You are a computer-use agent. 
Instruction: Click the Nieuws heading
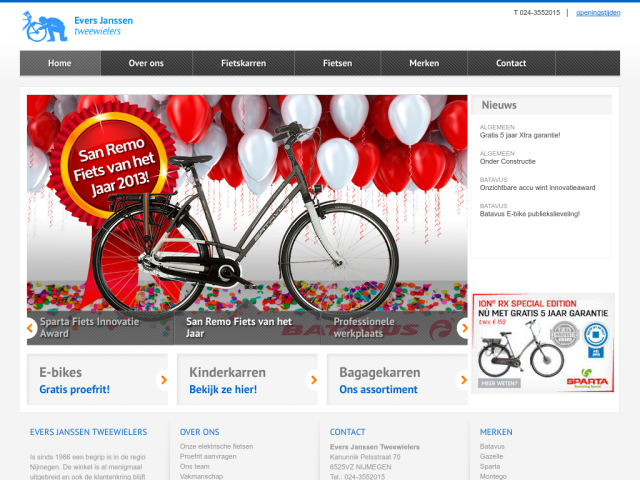point(499,105)
